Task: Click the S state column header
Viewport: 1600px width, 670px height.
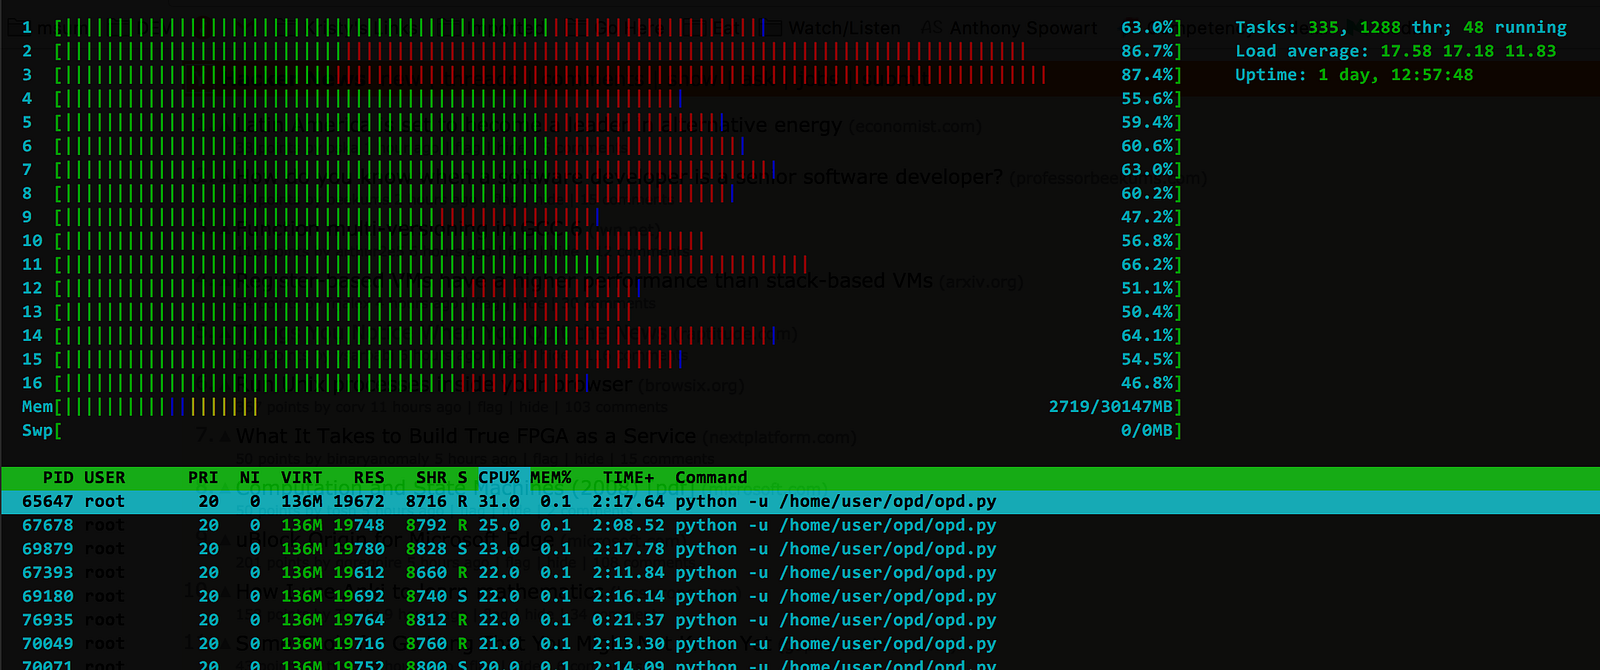Action: tap(463, 478)
